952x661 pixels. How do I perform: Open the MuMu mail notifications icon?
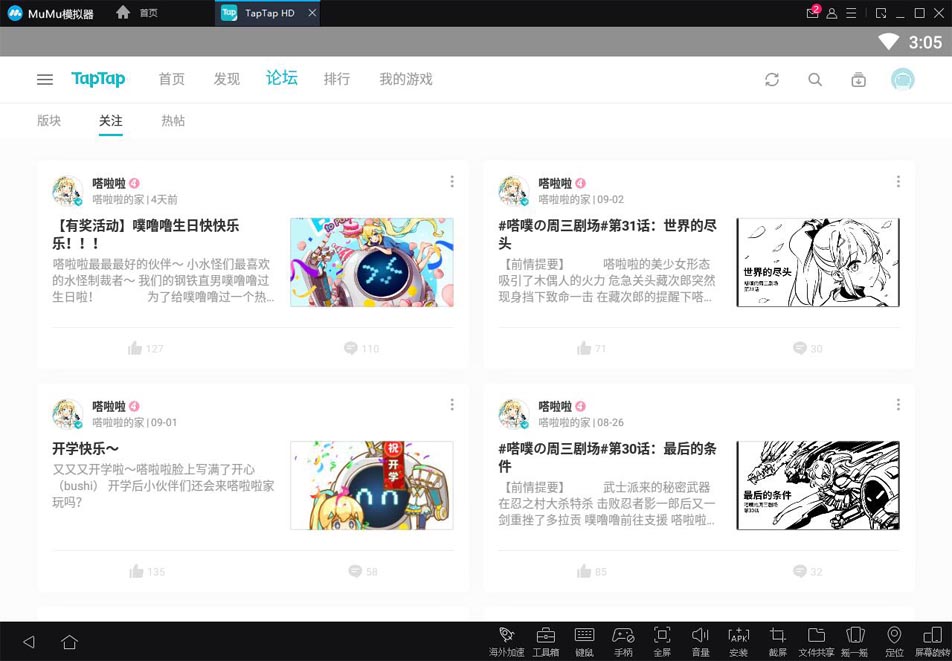813,13
